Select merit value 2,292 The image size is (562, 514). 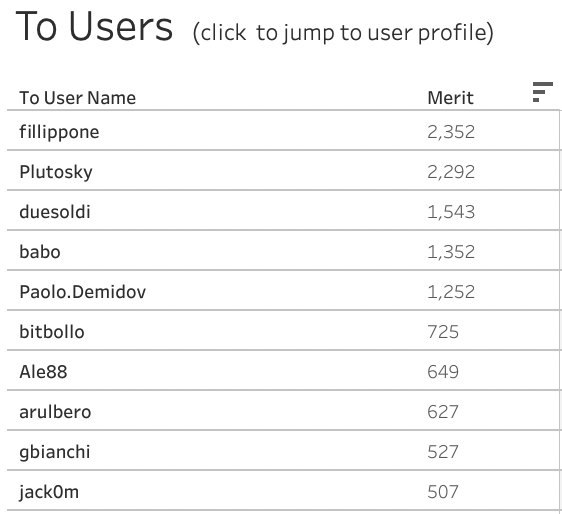tap(451, 172)
